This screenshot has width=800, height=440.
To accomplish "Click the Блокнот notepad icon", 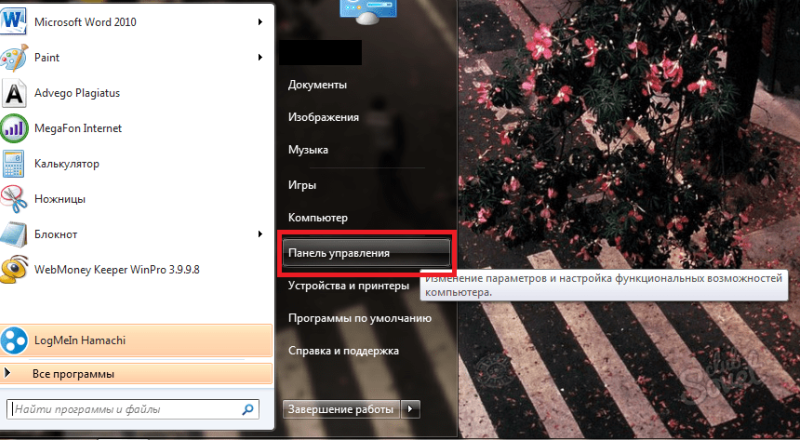I will (13, 234).
